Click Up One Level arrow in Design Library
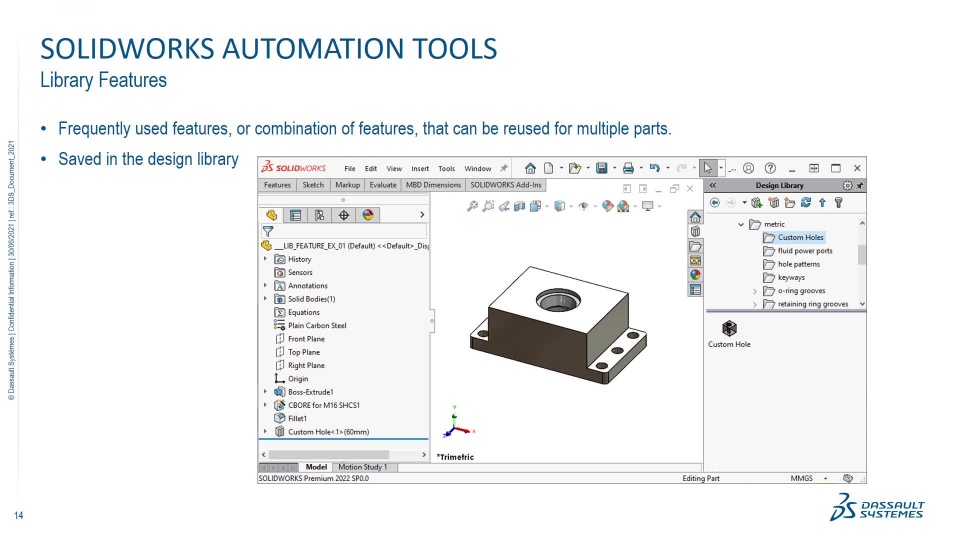Screen dimensions: 960x540 (x=822, y=203)
